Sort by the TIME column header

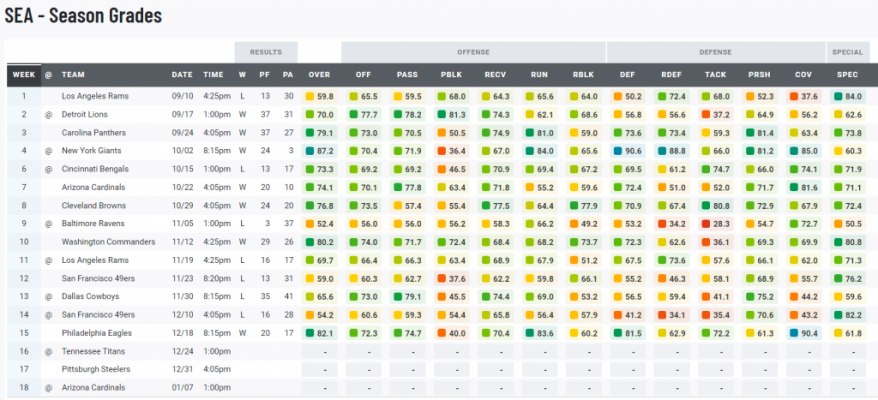[x=213, y=75]
